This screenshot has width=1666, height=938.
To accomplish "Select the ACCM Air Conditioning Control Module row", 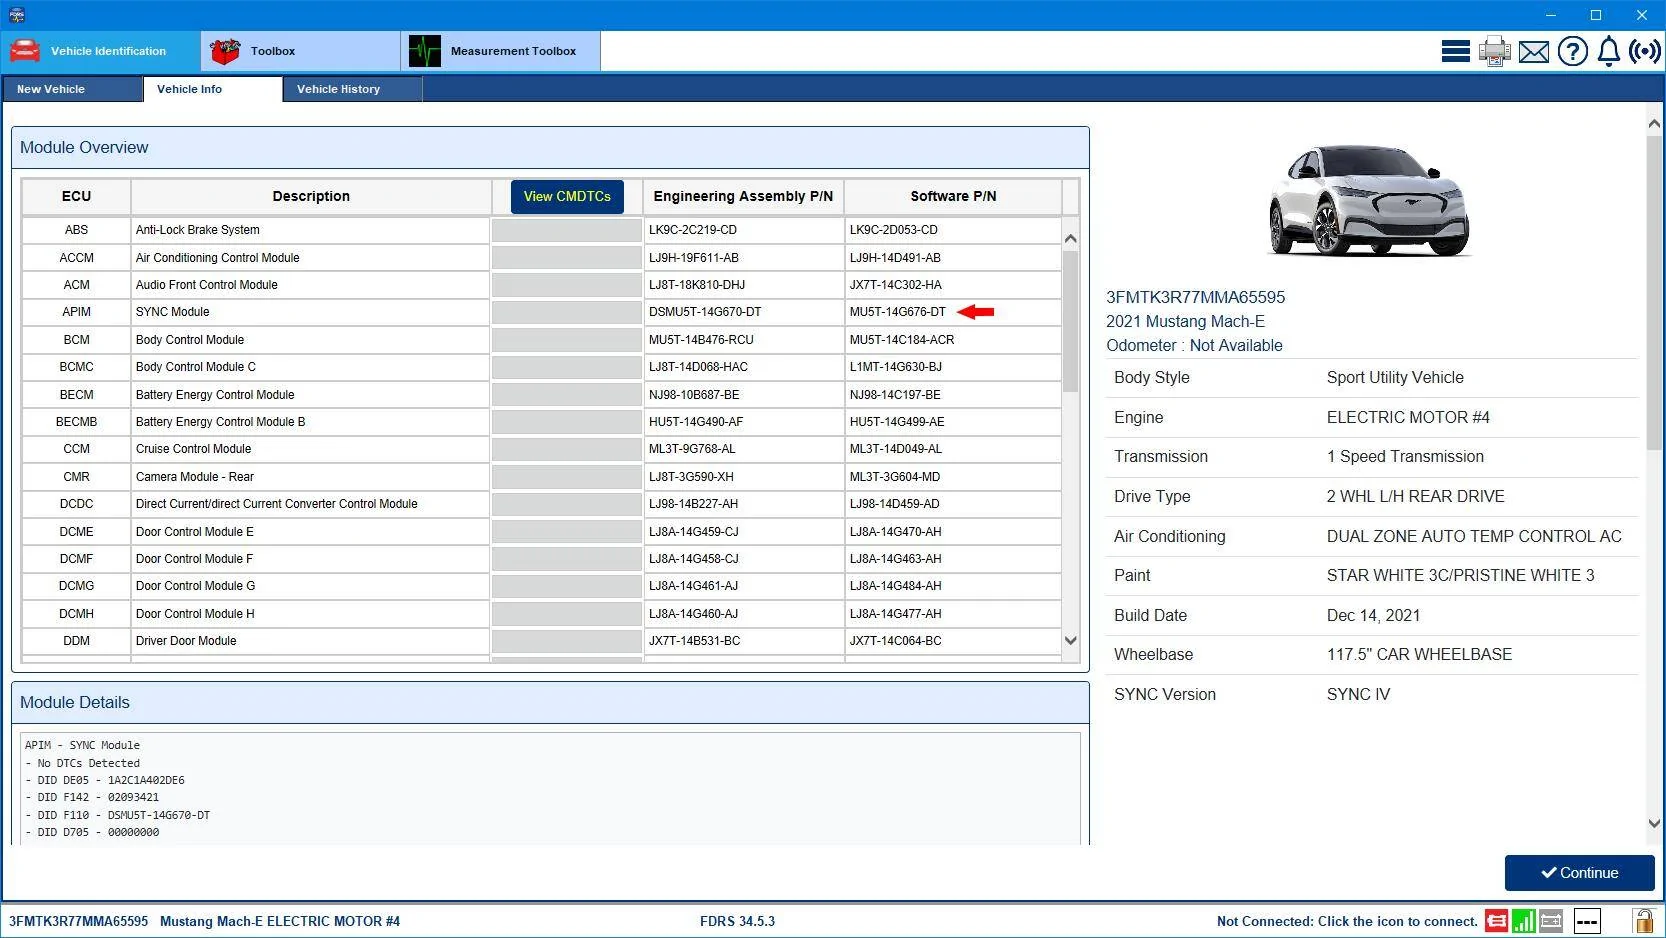I will point(541,257).
